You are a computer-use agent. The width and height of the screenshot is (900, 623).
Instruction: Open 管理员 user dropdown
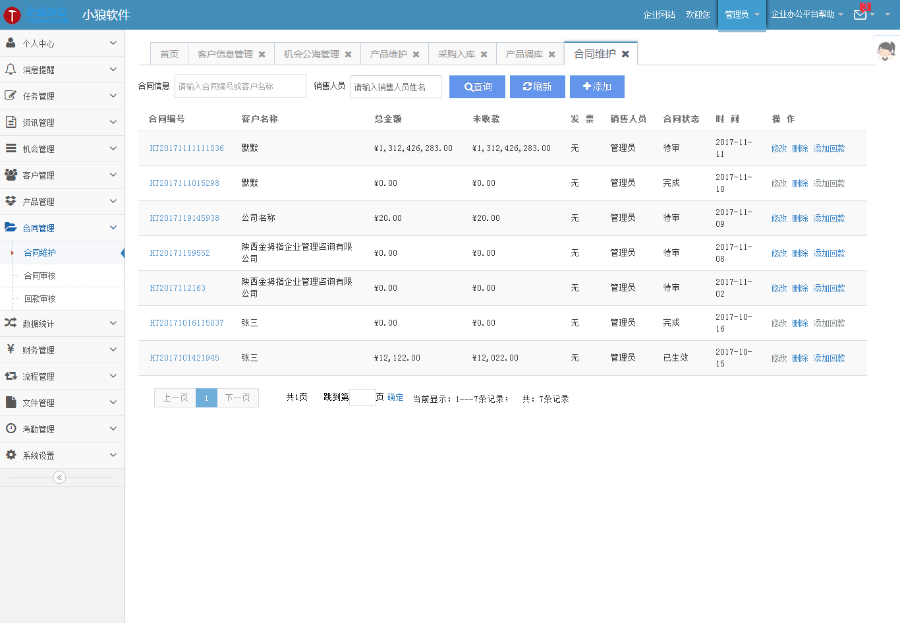coord(742,15)
